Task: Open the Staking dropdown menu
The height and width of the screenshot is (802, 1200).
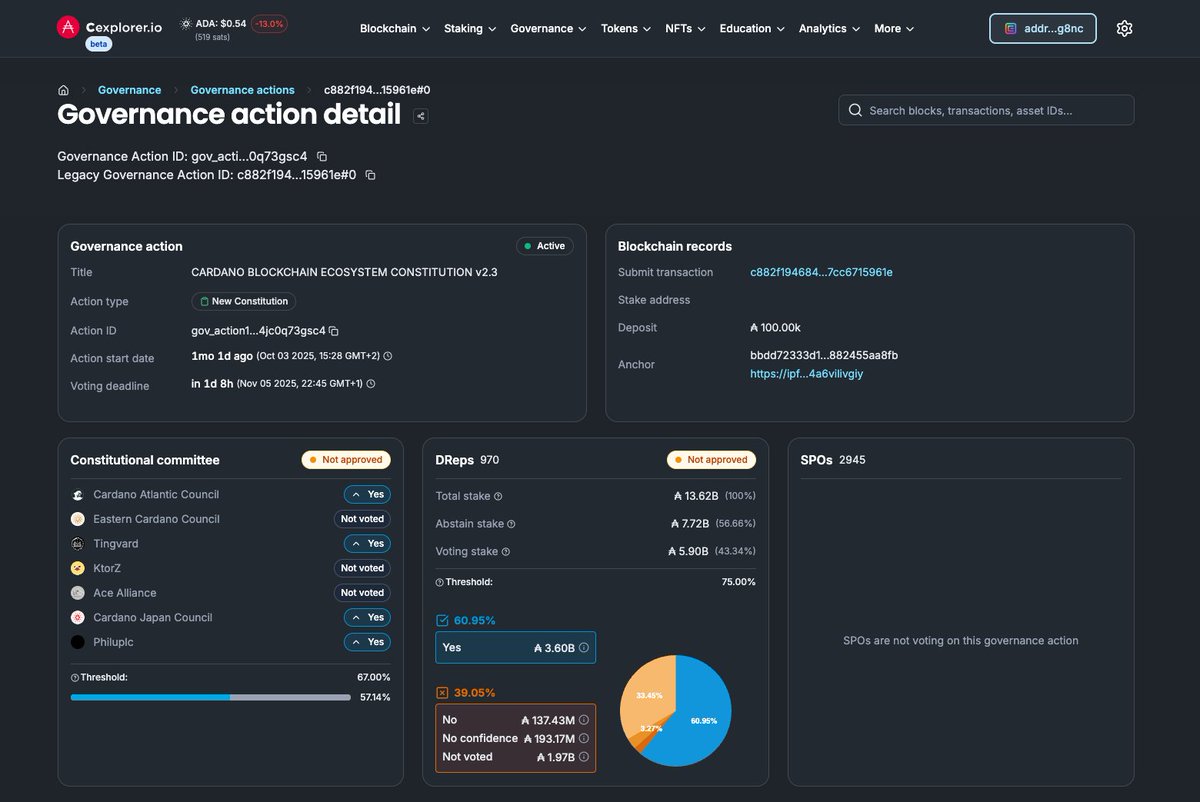Action: pos(470,29)
